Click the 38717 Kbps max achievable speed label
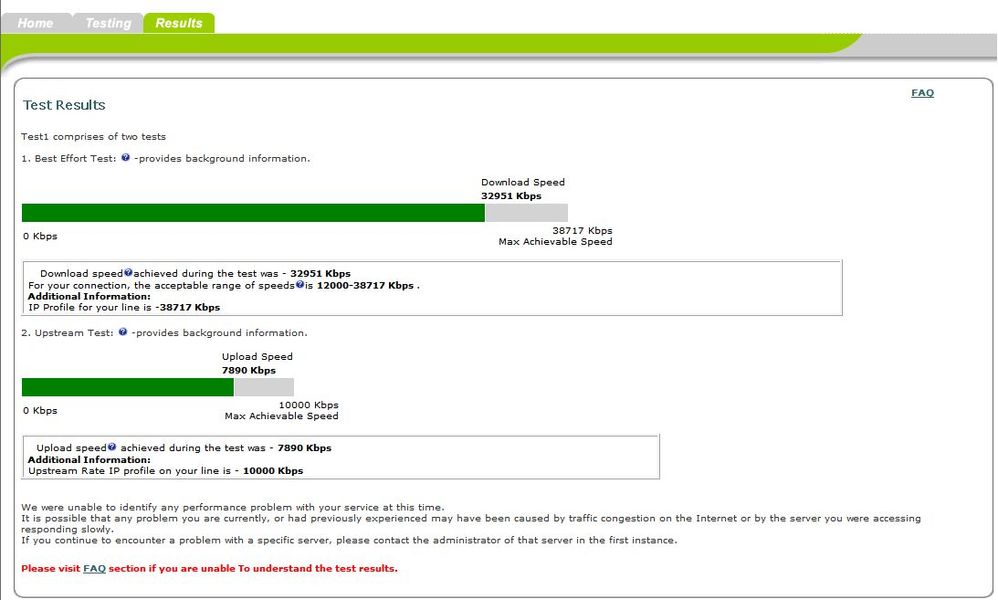This screenshot has width=998, height=600. (582, 230)
